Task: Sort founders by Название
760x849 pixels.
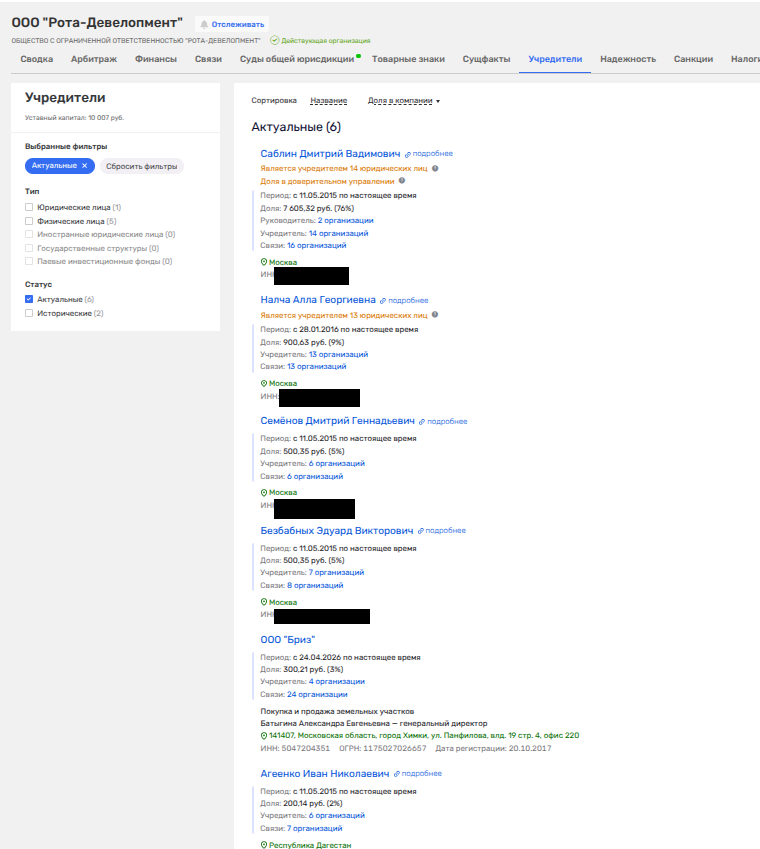Action: pos(329,101)
